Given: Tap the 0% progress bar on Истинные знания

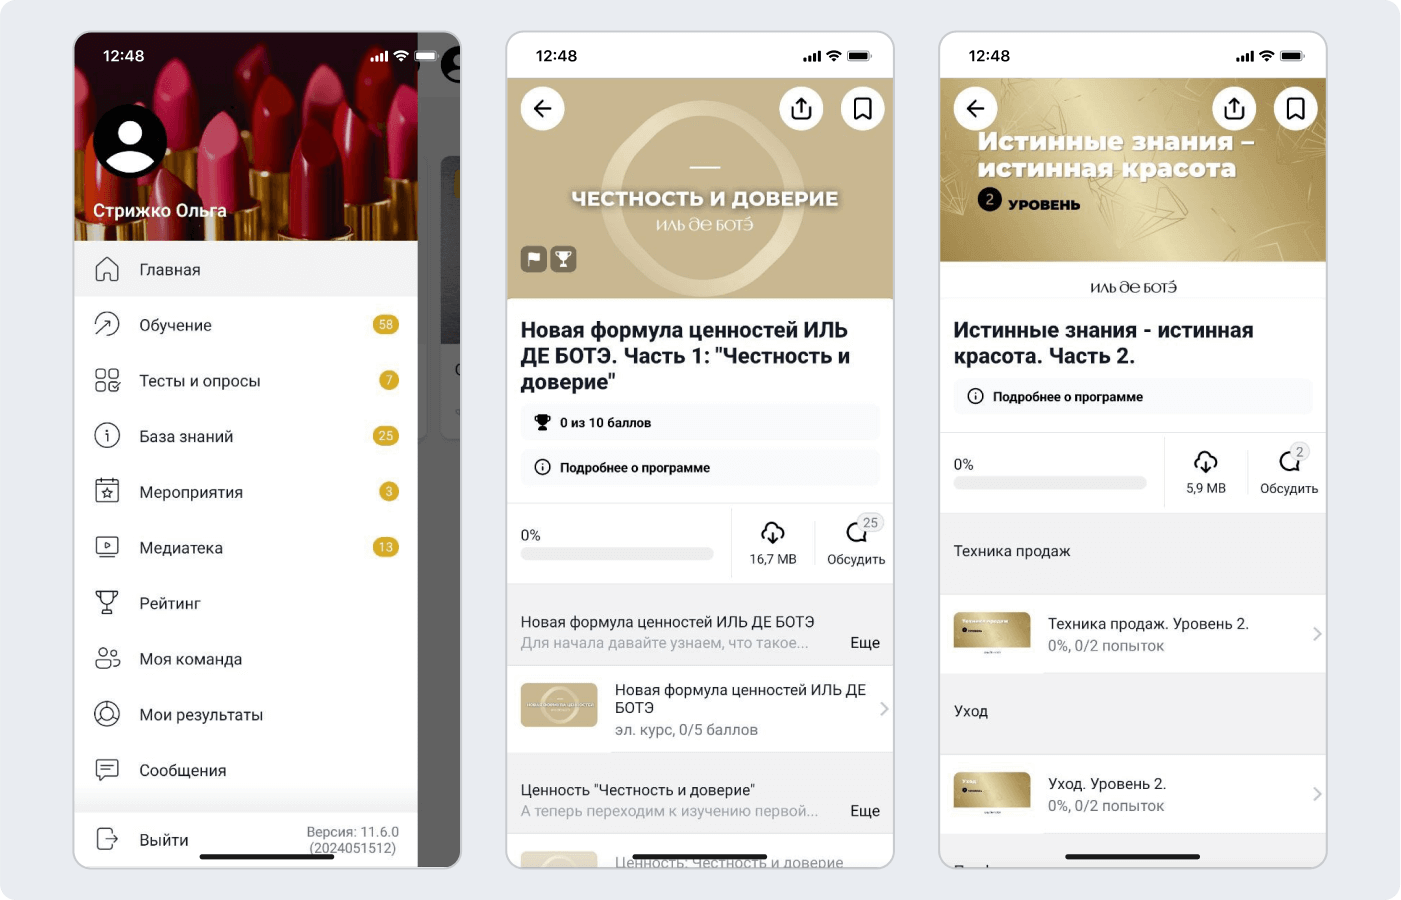Looking at the screenshot, I should point(1050,483).
